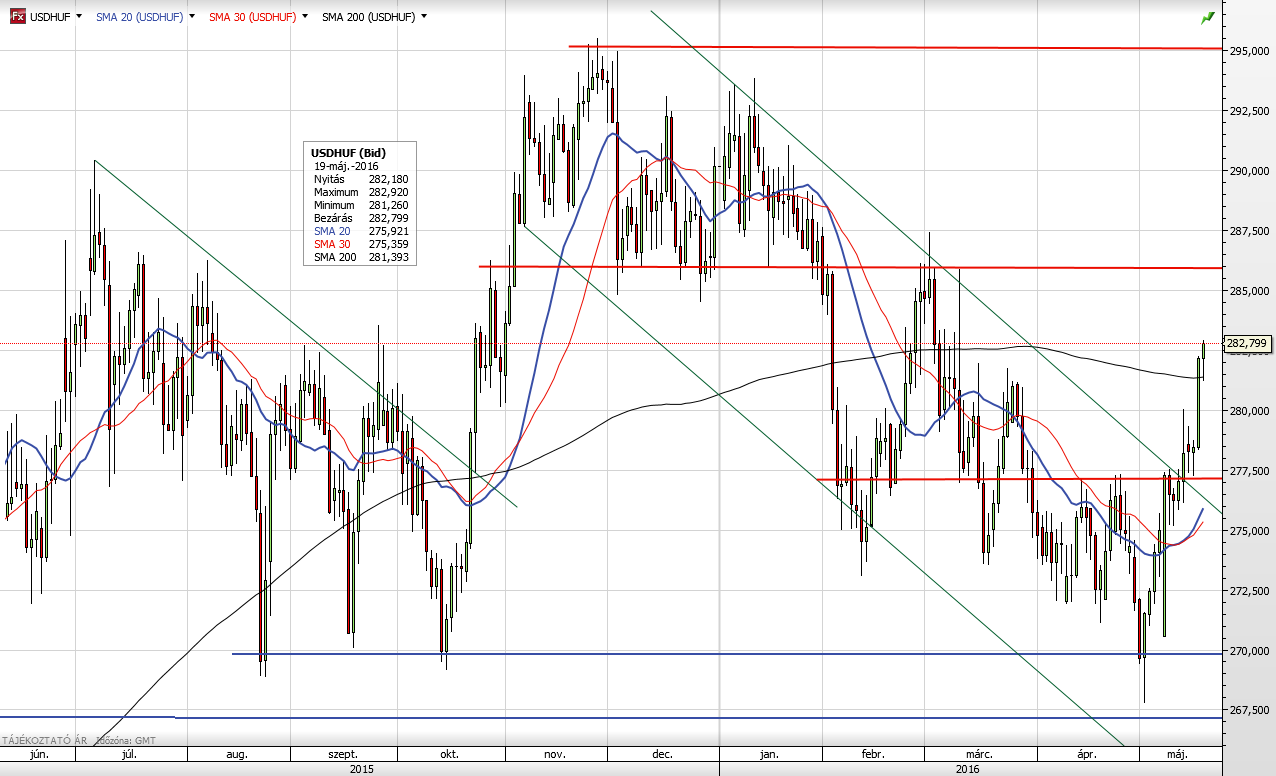
Task: Click the 'okt.' month label on time axis
Action: 449,754
